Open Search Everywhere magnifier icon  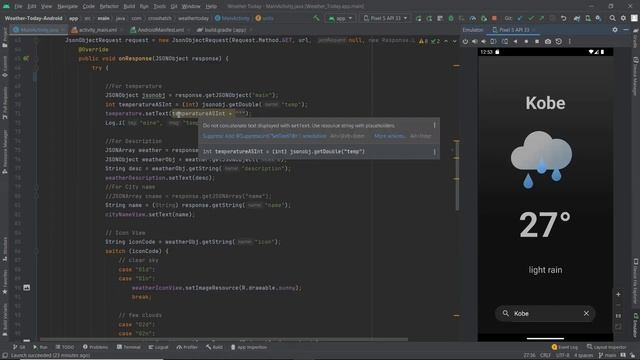tap(612, 18)
